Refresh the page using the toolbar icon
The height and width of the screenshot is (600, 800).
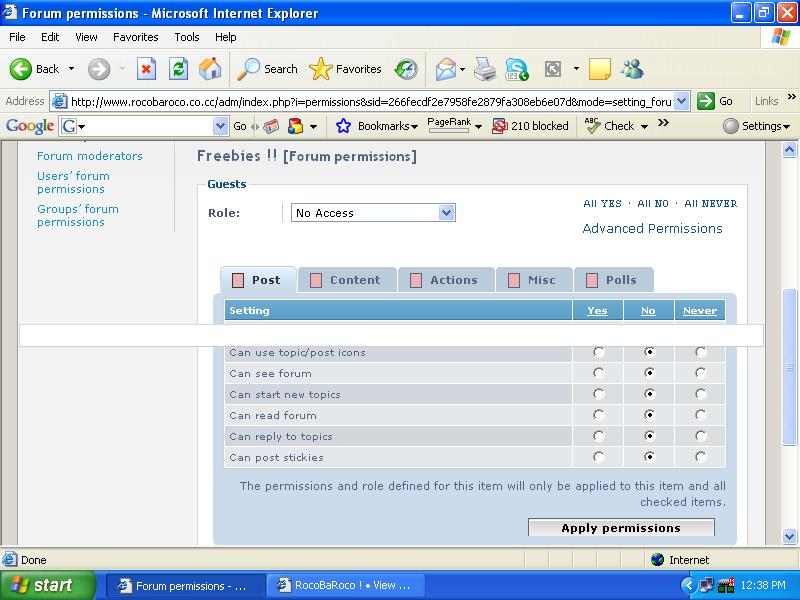[178, 69]
